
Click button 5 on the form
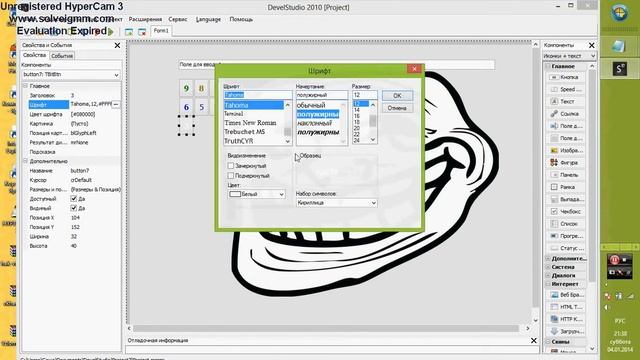201,107
